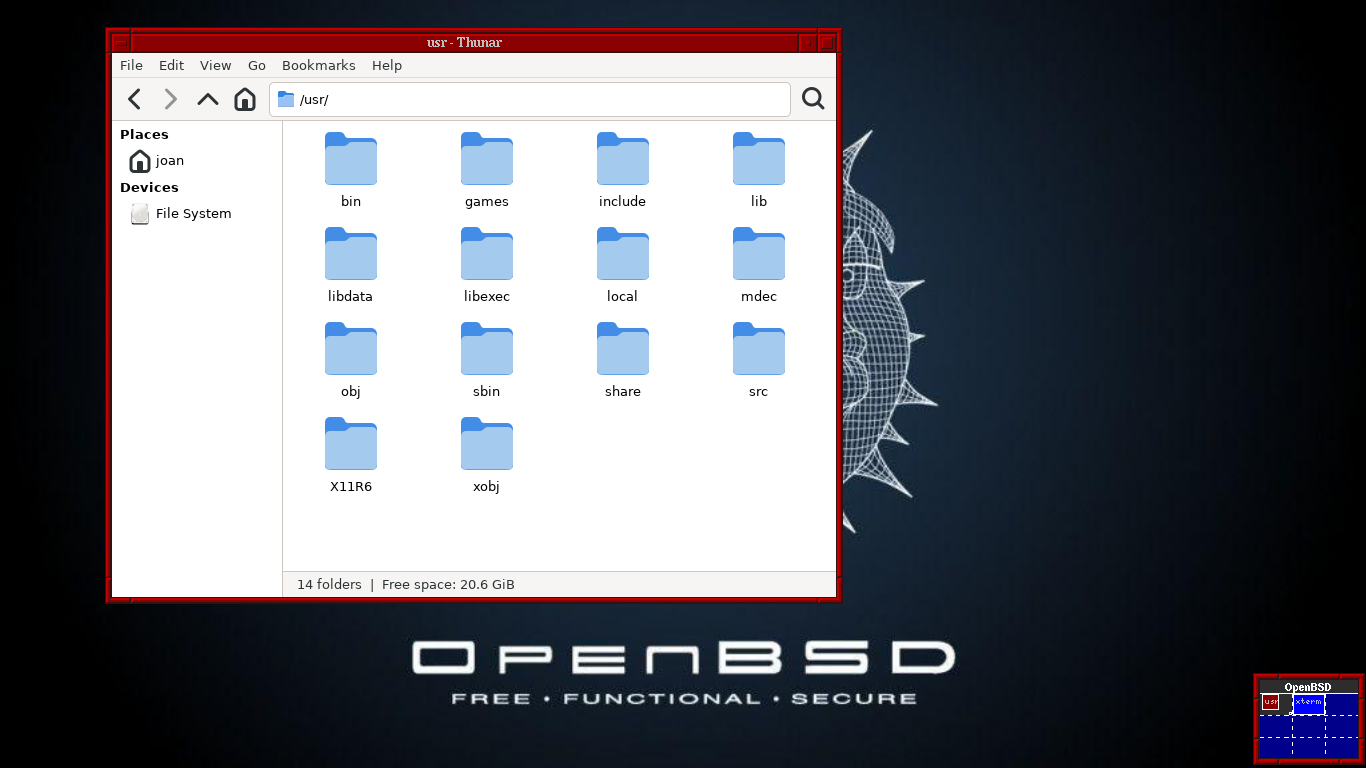Select the xterm mini window in the pager
This screenshot has height=768, width=1366.
(1309, 704)
